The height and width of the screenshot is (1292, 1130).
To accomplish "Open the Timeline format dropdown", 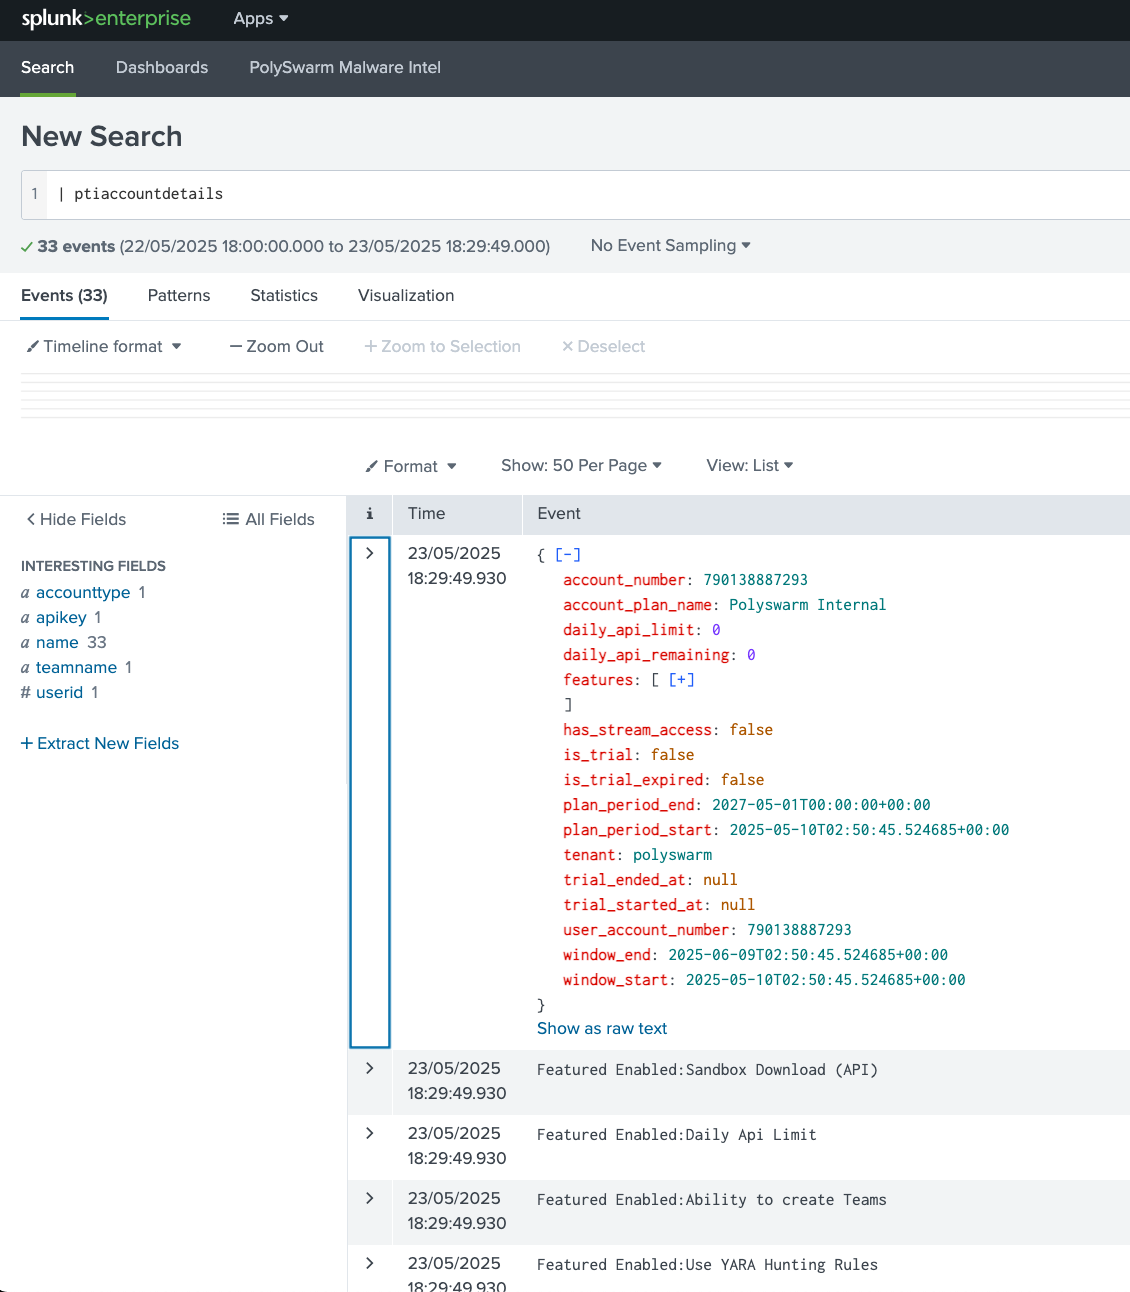I will (104, 346).
